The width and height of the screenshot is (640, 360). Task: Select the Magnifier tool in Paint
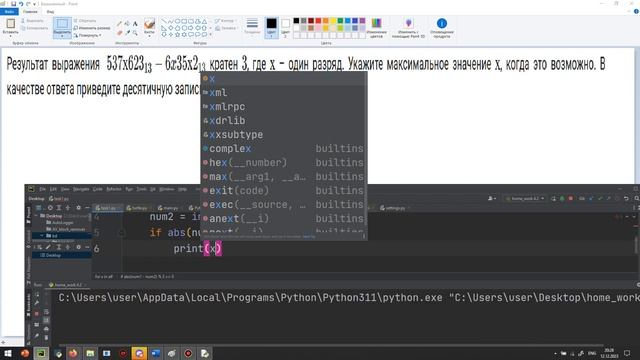[x=135, y=33]
